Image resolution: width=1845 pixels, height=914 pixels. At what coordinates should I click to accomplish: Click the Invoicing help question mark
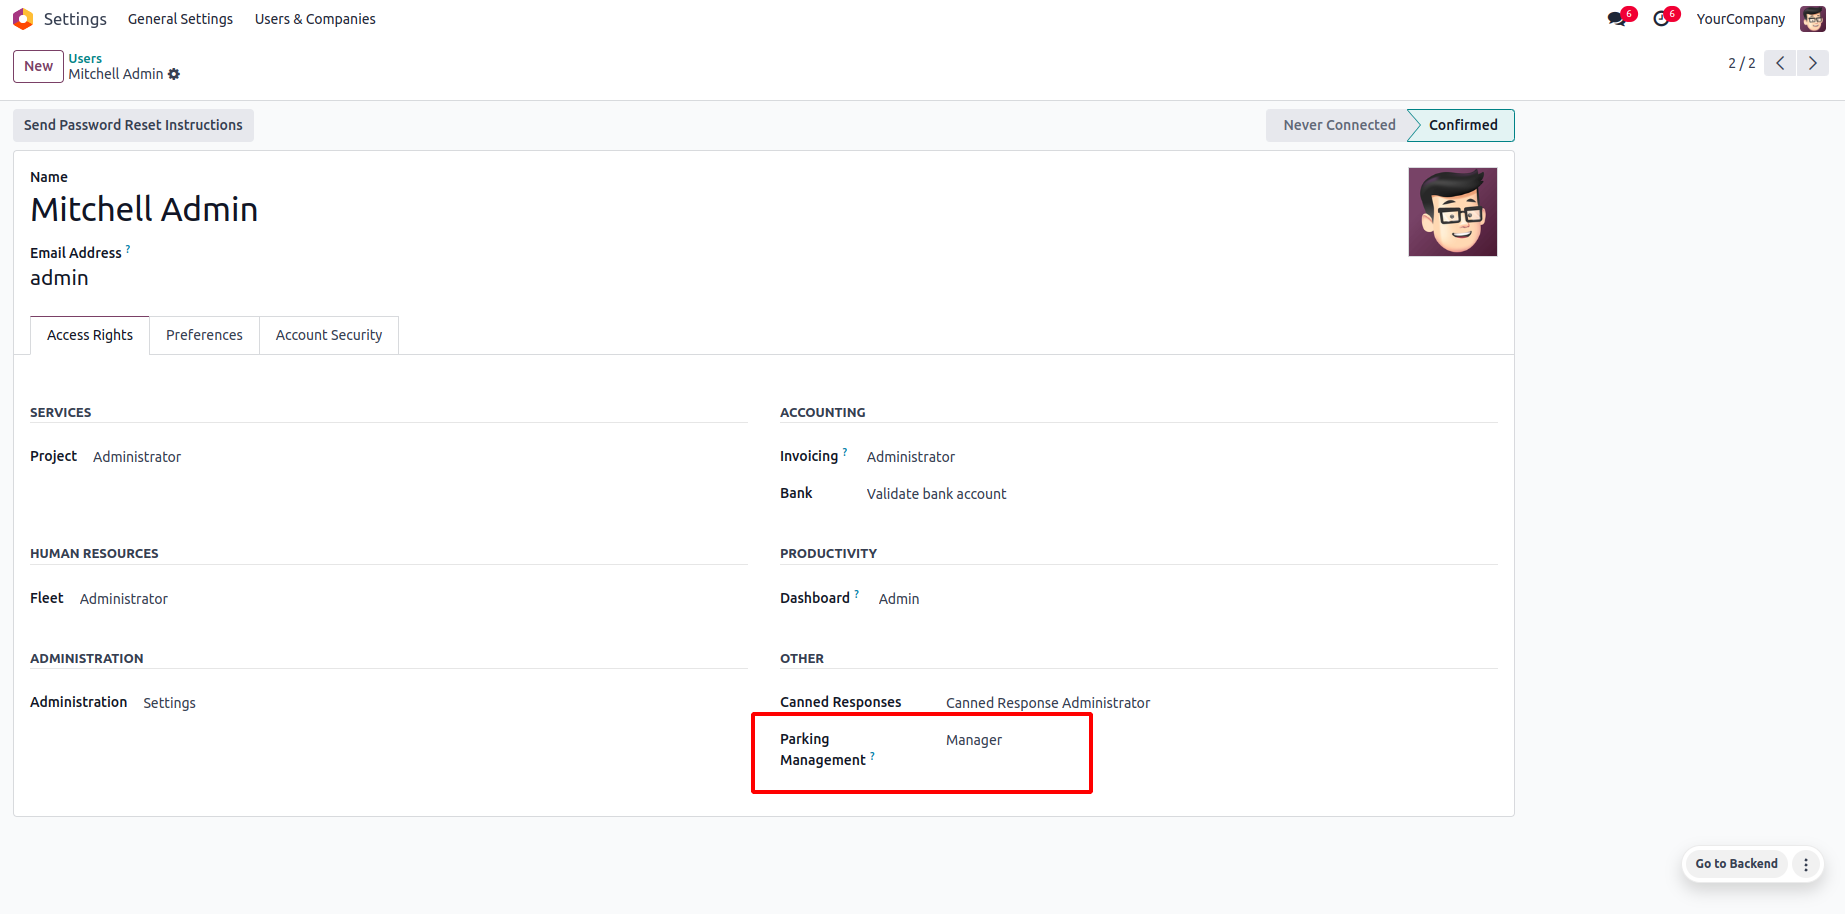click(x=845, y=452)
